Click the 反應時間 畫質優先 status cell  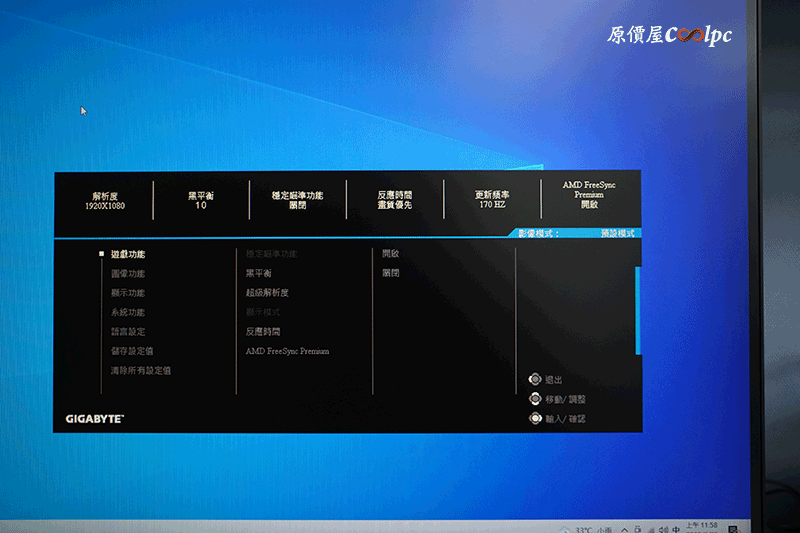point(394,199)
